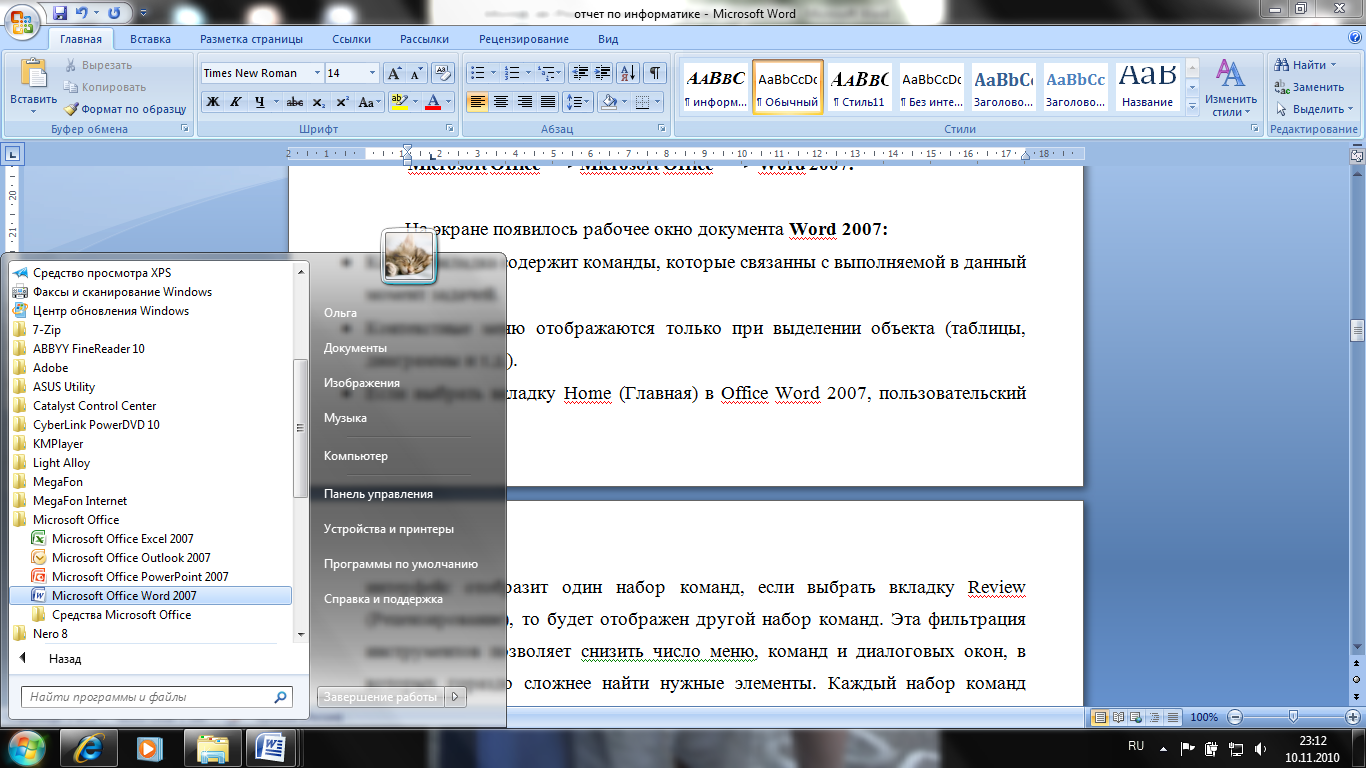Switch to Web Layout view

click(x=1135, y=717)
